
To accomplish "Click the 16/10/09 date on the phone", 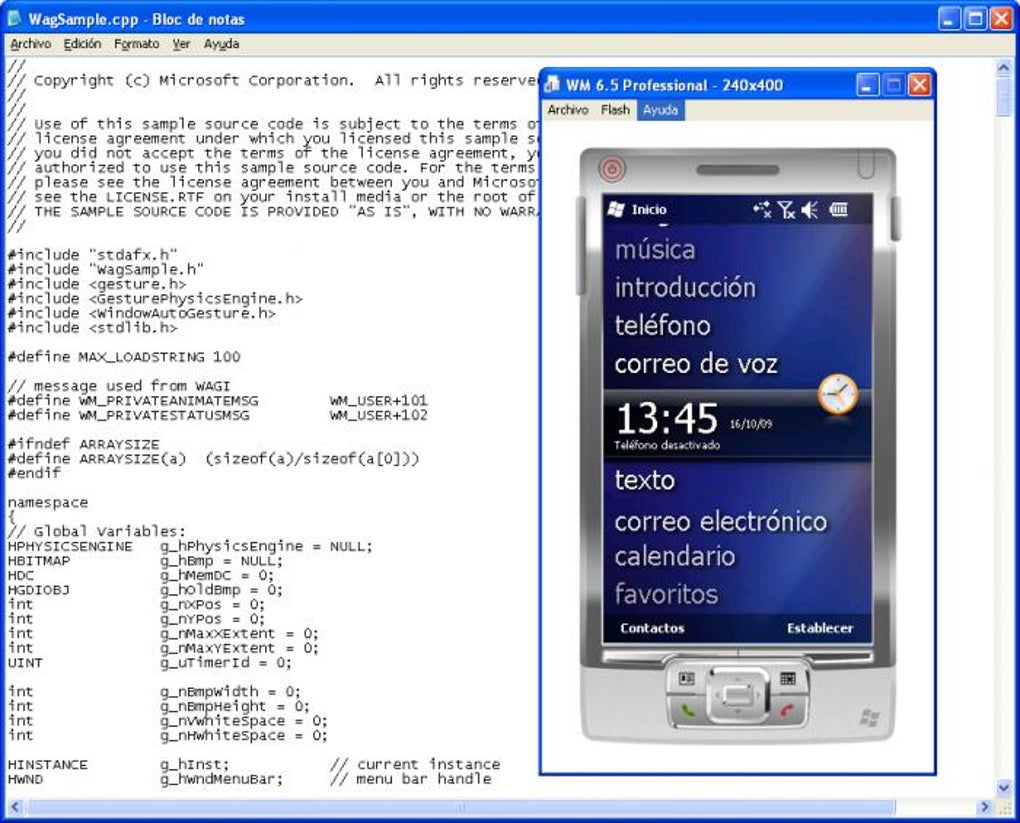I will click(751, 424).
